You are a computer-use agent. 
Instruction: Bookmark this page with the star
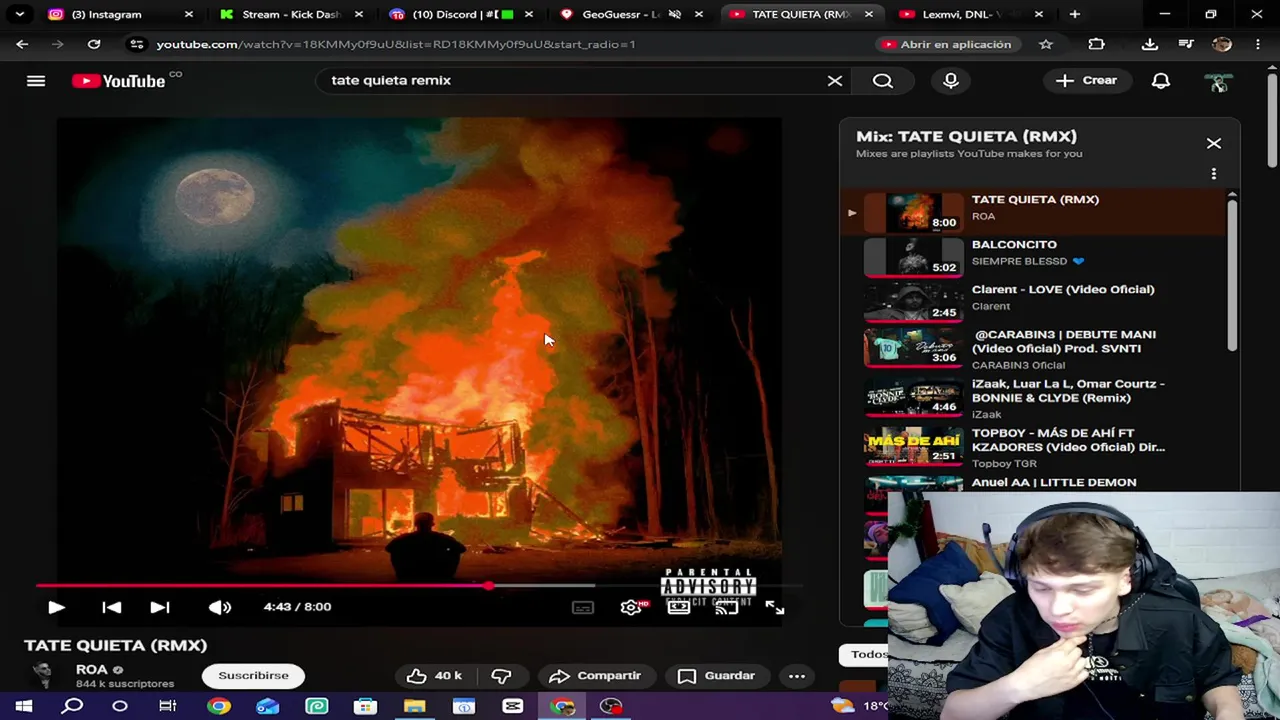[x=1046, y=44]
